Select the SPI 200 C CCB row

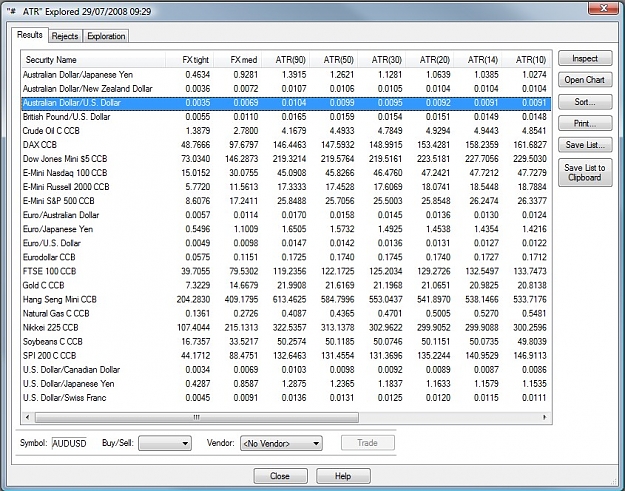pyautogui.click(x=286, y=355)
